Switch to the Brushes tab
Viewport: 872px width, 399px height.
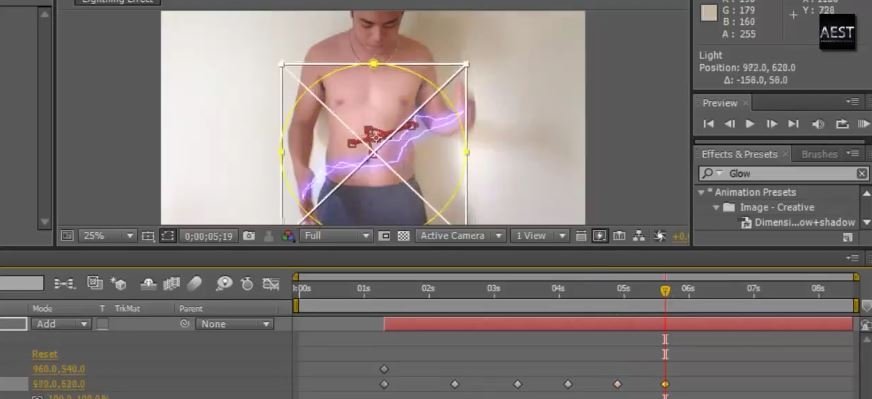point(819,154)
